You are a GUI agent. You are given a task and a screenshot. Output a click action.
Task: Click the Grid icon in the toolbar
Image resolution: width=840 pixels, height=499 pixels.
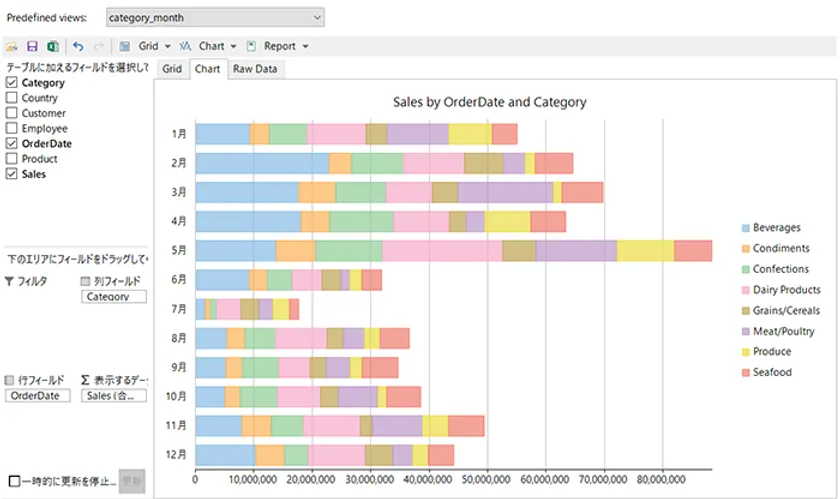125,46
